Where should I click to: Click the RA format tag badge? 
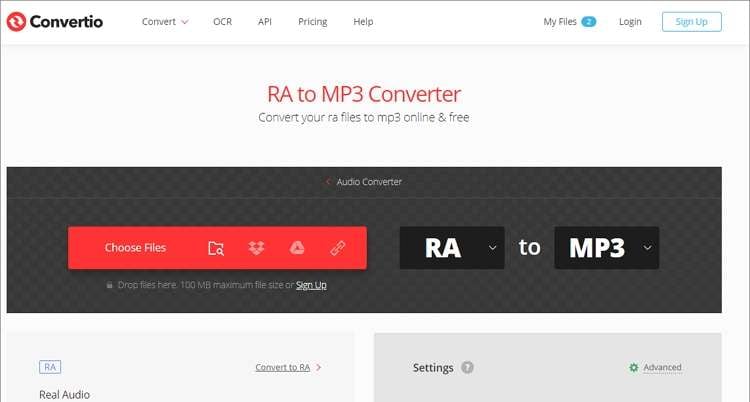[x=50, y=367]
